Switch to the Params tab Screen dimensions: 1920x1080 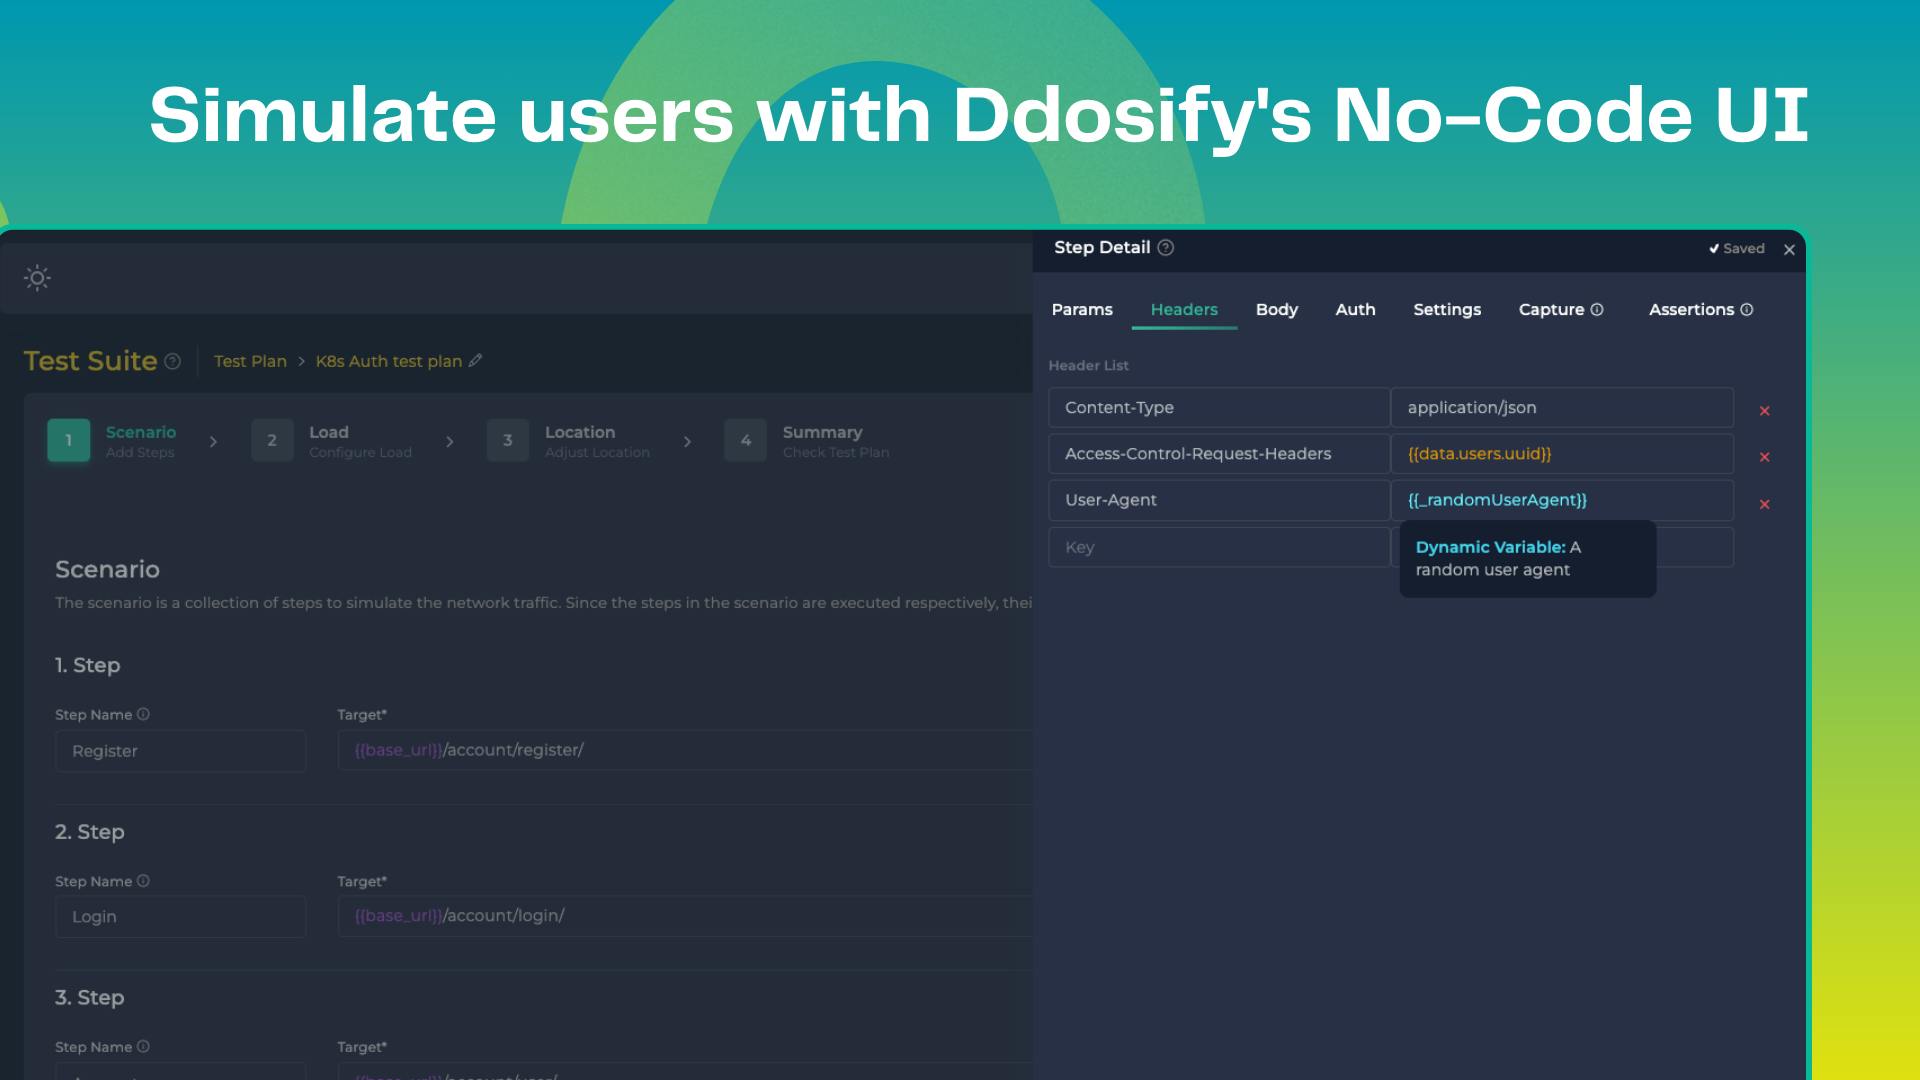1082,310
